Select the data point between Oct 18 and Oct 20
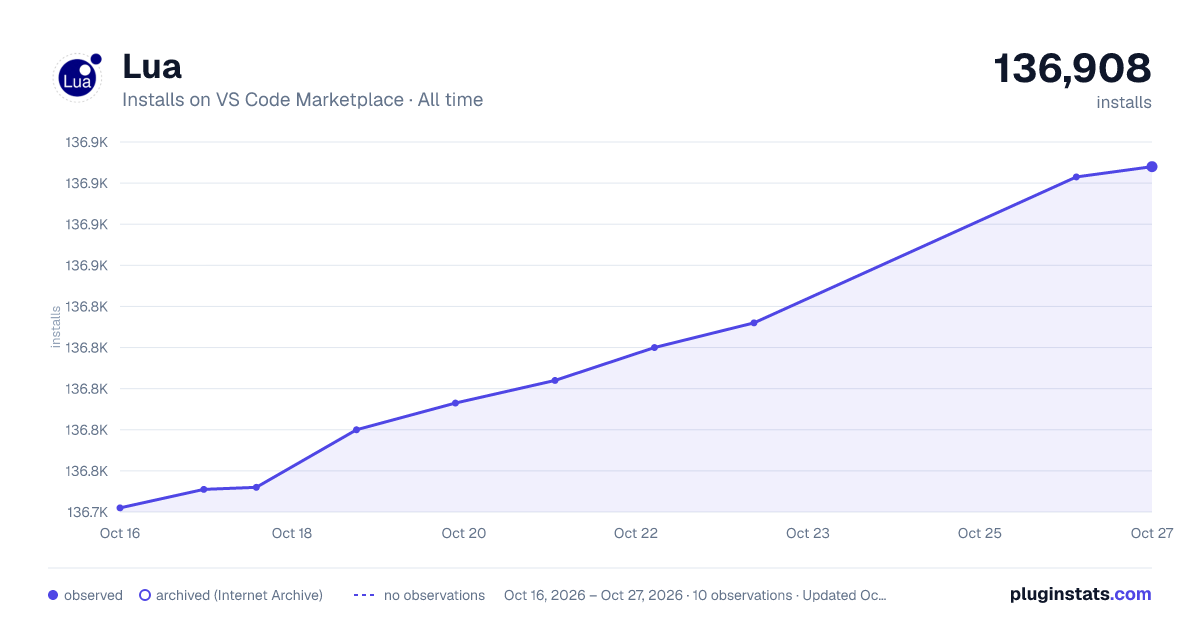The width and height of the screenshot is (1200, 630). tap(356, 430)
